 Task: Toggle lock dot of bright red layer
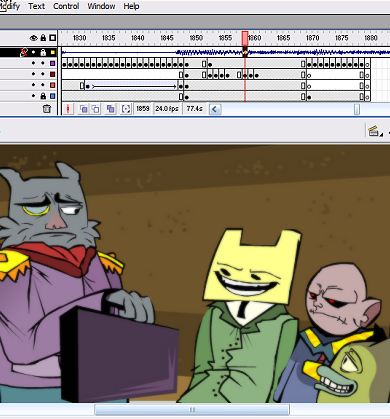[x=43, y=85]
